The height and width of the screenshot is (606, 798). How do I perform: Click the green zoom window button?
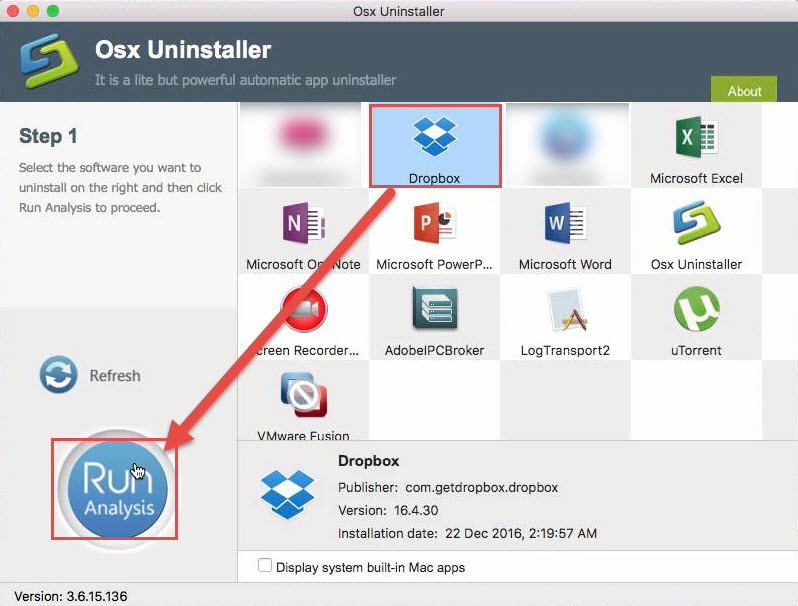(x=53, y=11)
